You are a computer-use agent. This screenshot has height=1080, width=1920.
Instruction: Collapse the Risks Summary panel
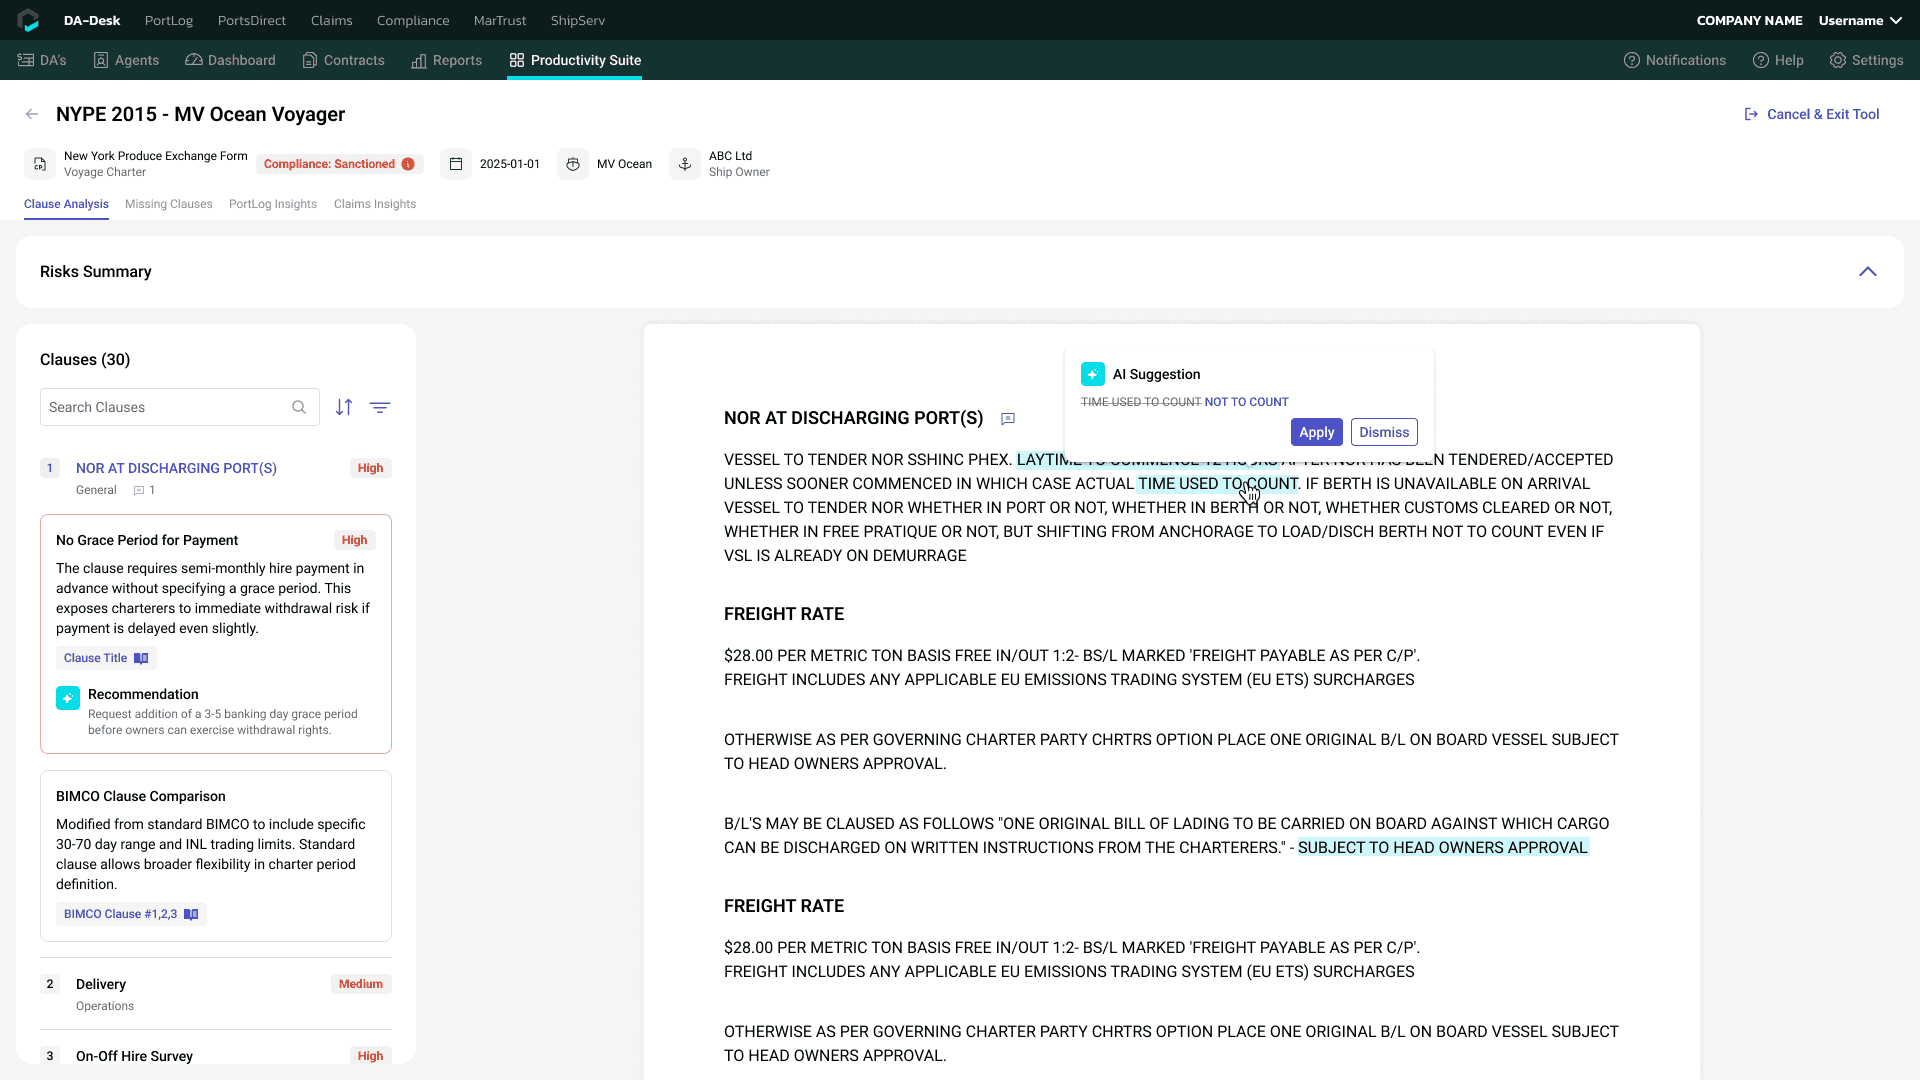pyautogui.click(x=1868, y=272)
